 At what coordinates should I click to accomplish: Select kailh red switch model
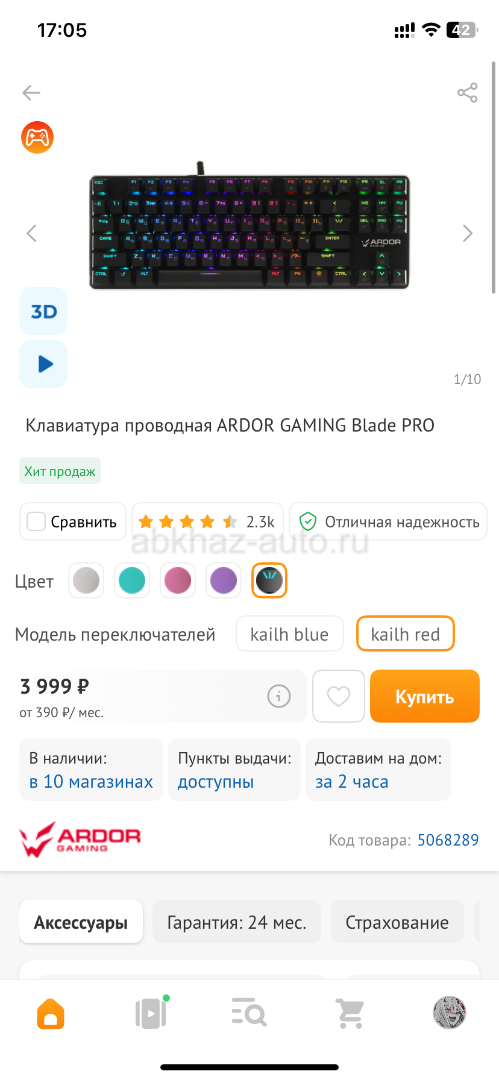pos(405,634)
